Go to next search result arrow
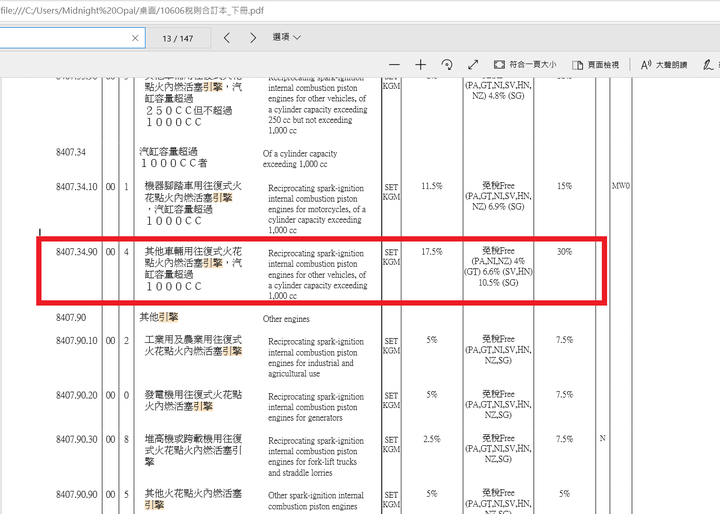Image resolution: width=720 pixels, height=514 pixels. 253,38
